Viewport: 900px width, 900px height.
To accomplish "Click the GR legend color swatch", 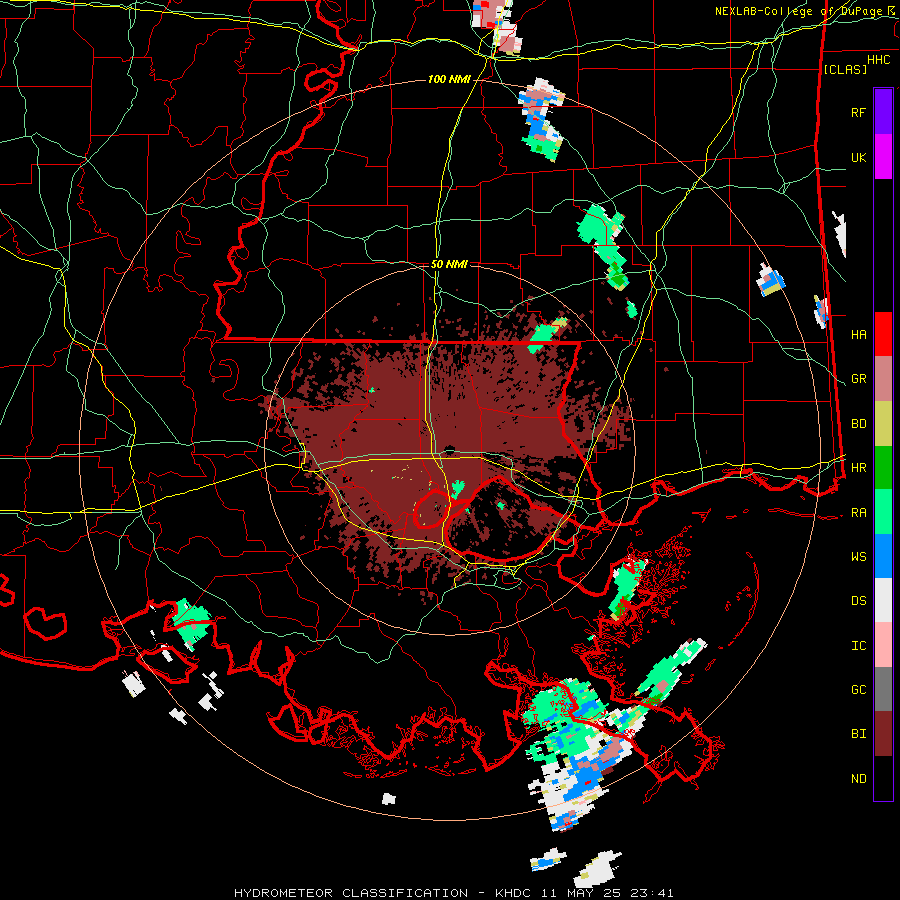I will tap(883, 379).
